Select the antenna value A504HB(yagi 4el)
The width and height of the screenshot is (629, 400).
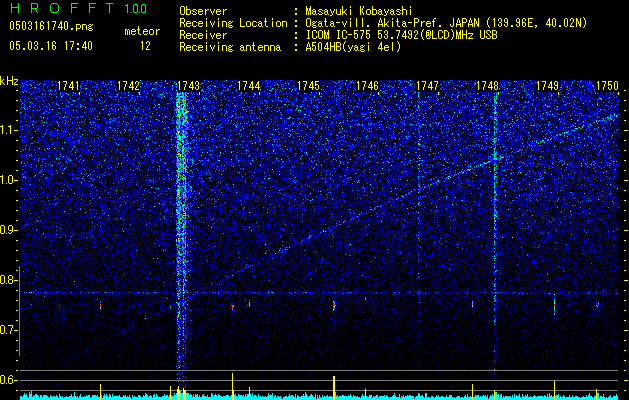coord(353,47)
